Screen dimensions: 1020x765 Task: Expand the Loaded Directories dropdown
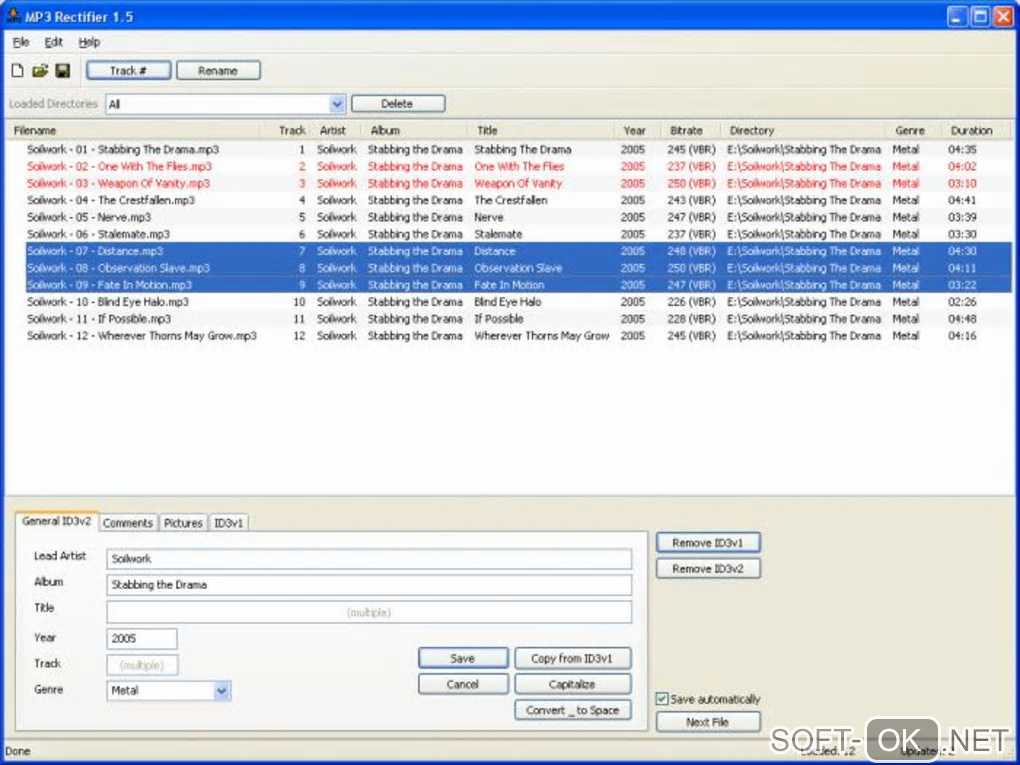[336, 104]
